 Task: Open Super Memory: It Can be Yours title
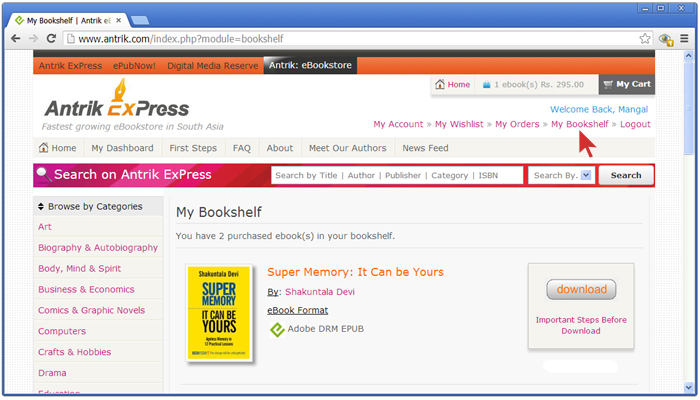click(355, 272)
